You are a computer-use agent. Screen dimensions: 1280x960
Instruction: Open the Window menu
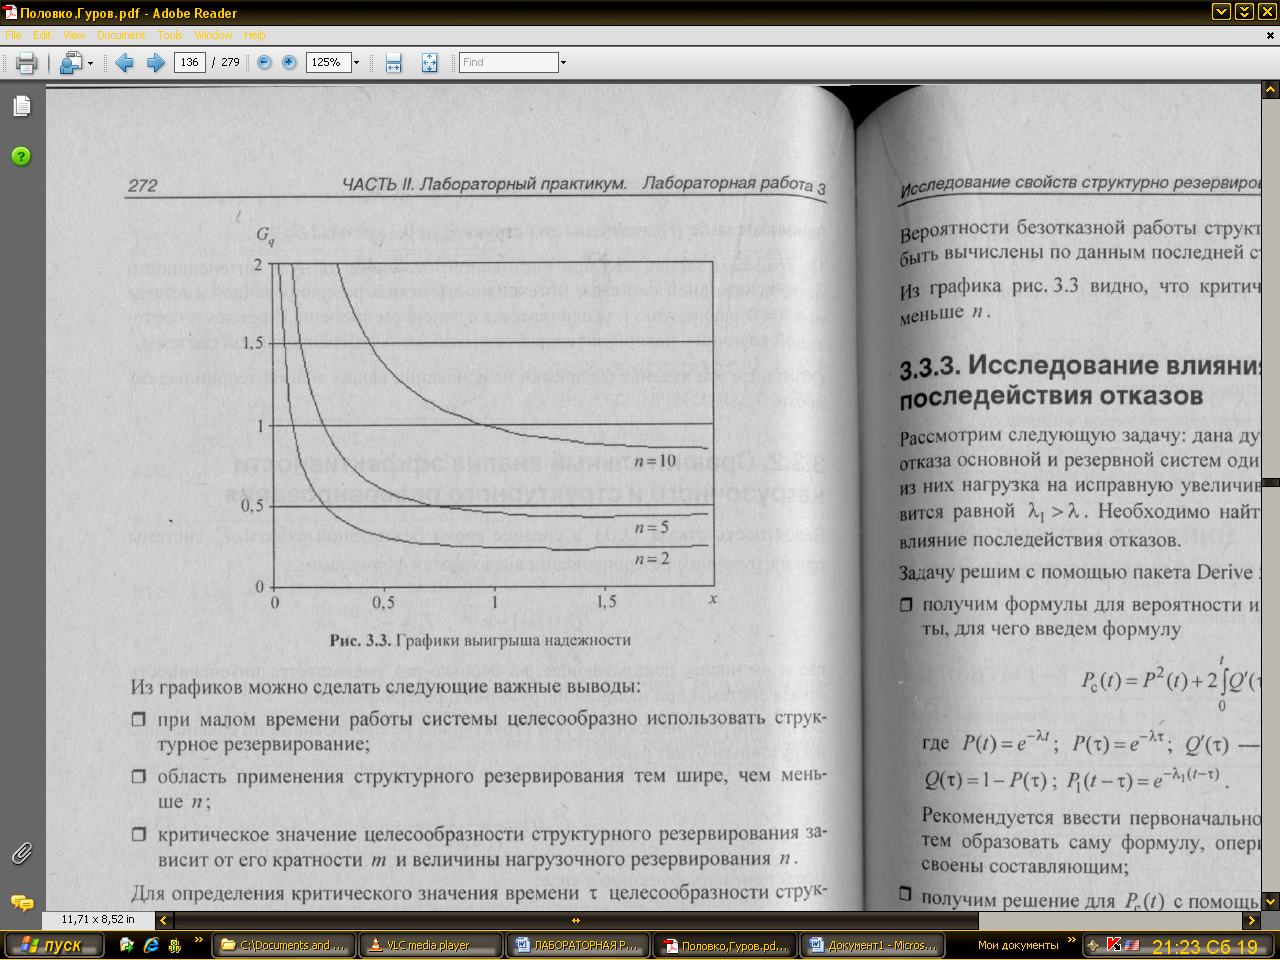[x=213, y=35]
